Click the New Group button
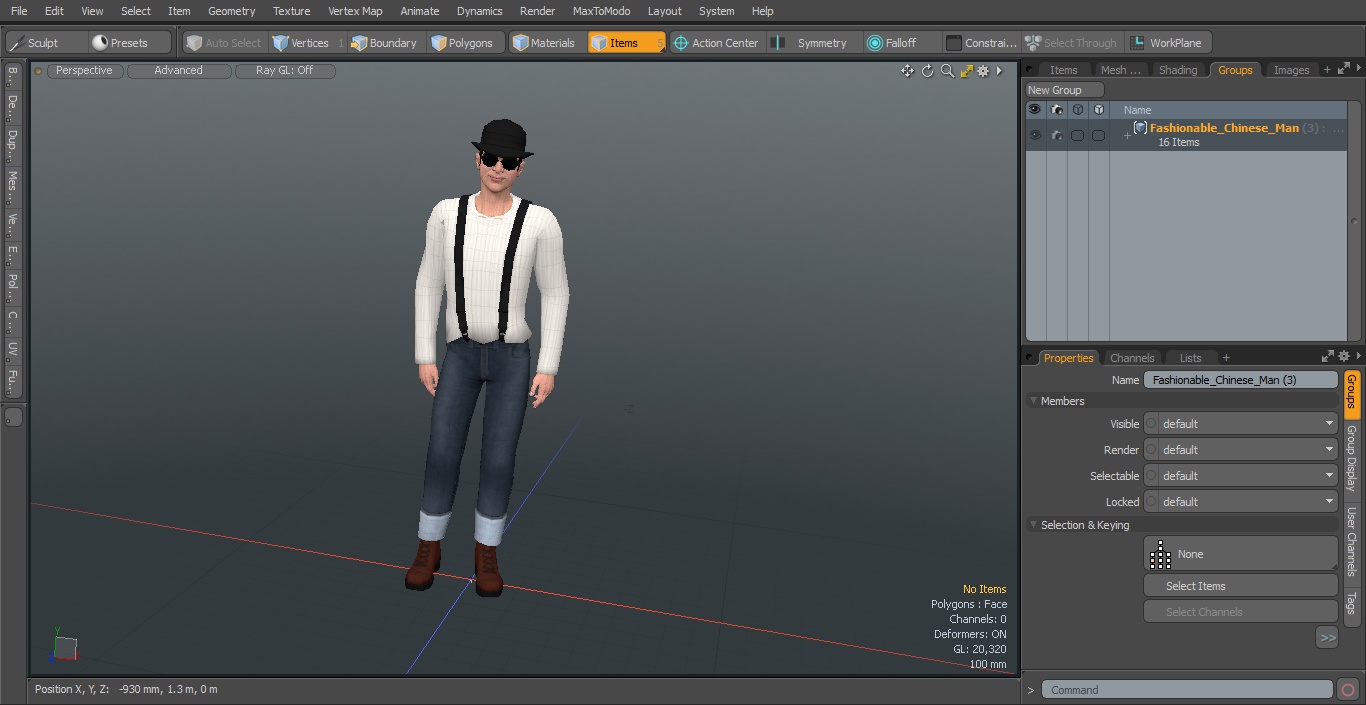 tap(1064, 90)
